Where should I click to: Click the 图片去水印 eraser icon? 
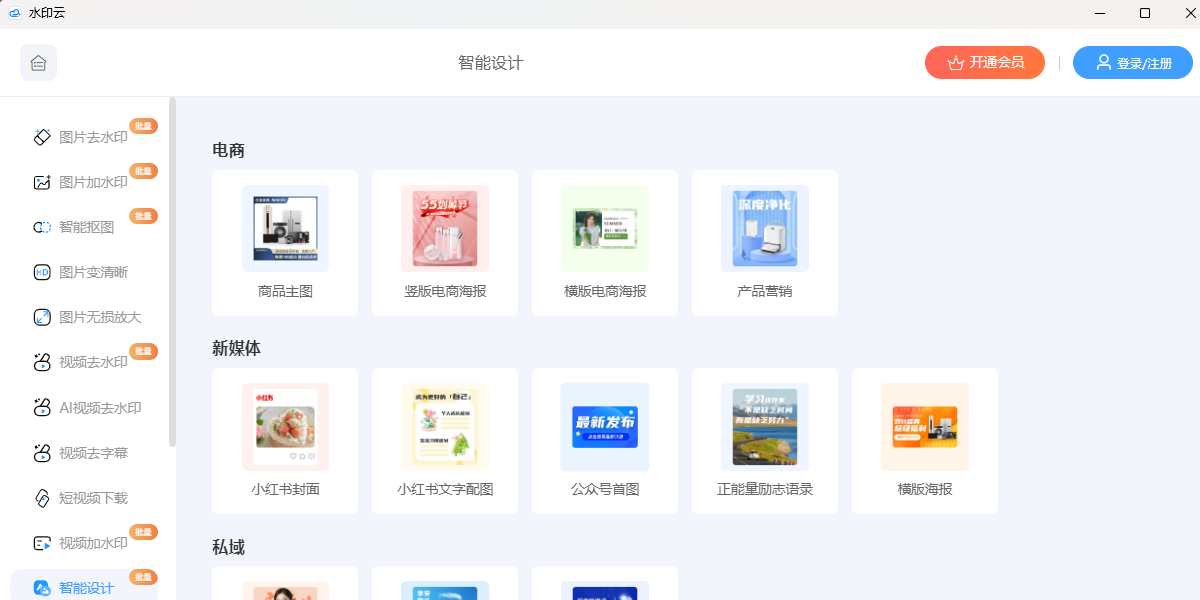point(42,137)
